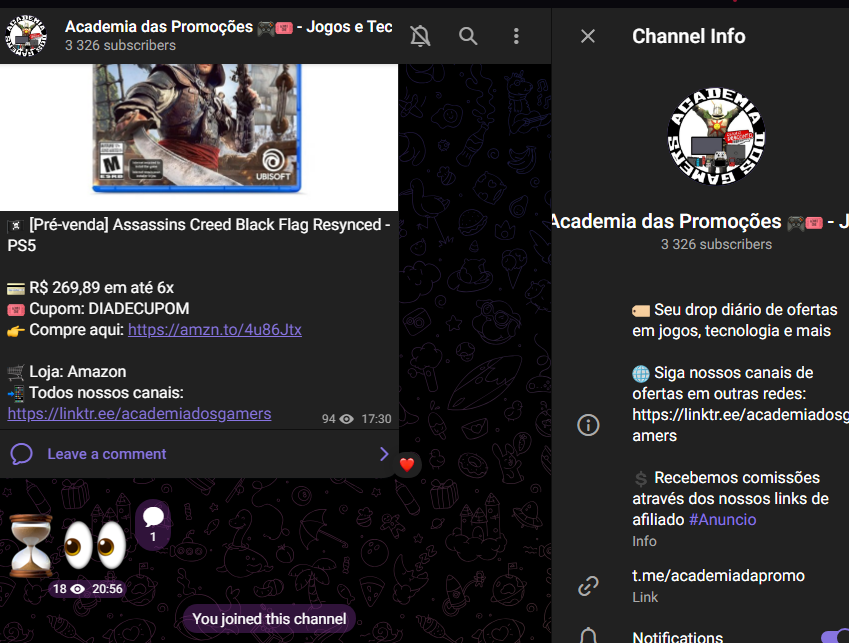
Task: Click the hourglass emoji sticker
Action: coord(31,545)
